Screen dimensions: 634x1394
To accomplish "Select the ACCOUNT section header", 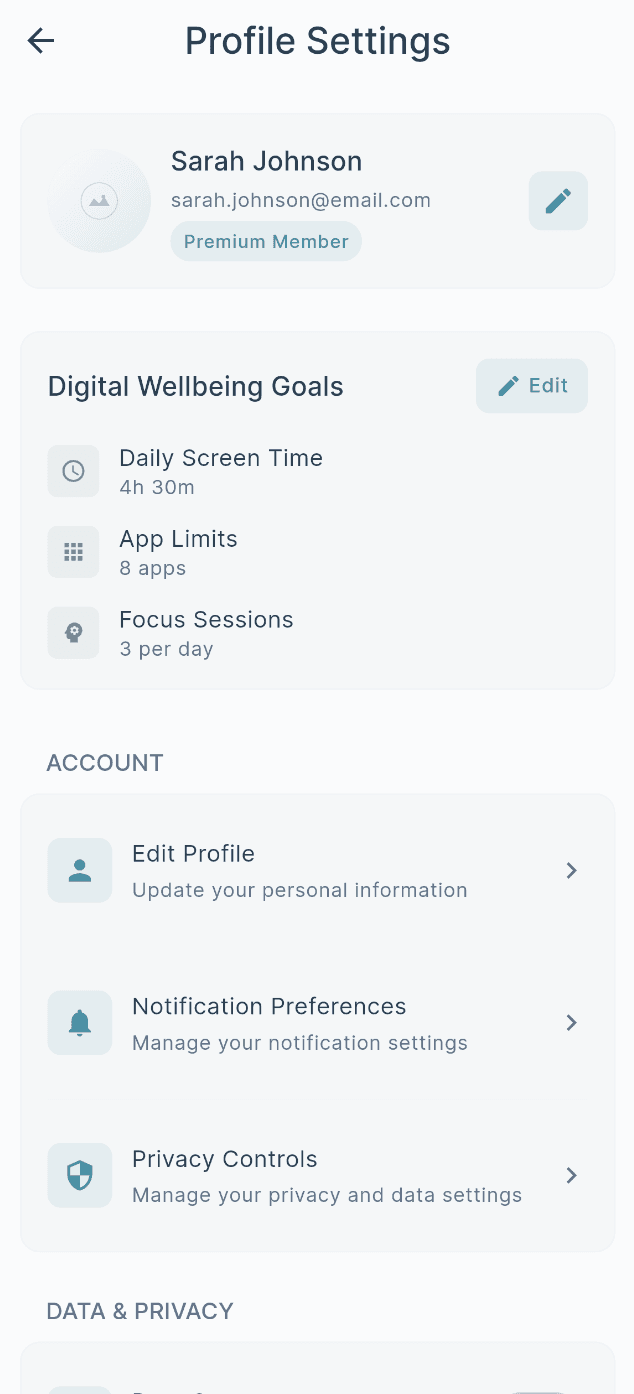I will point(104,762).
